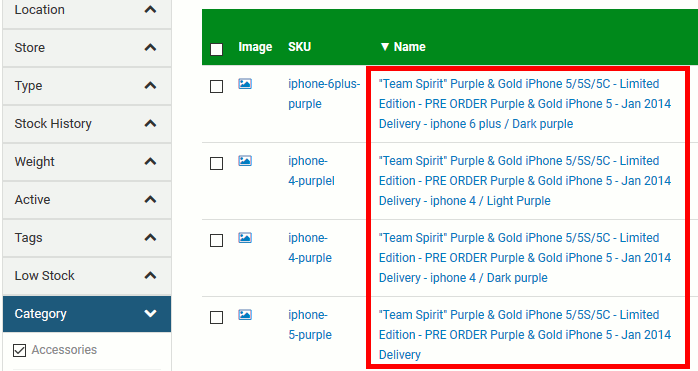Screen dimensions: 698x371
Task: Open product name ending 'iphone 6 plus / Dark purple'
Action: pyautogui.click(x=525, y=104)
